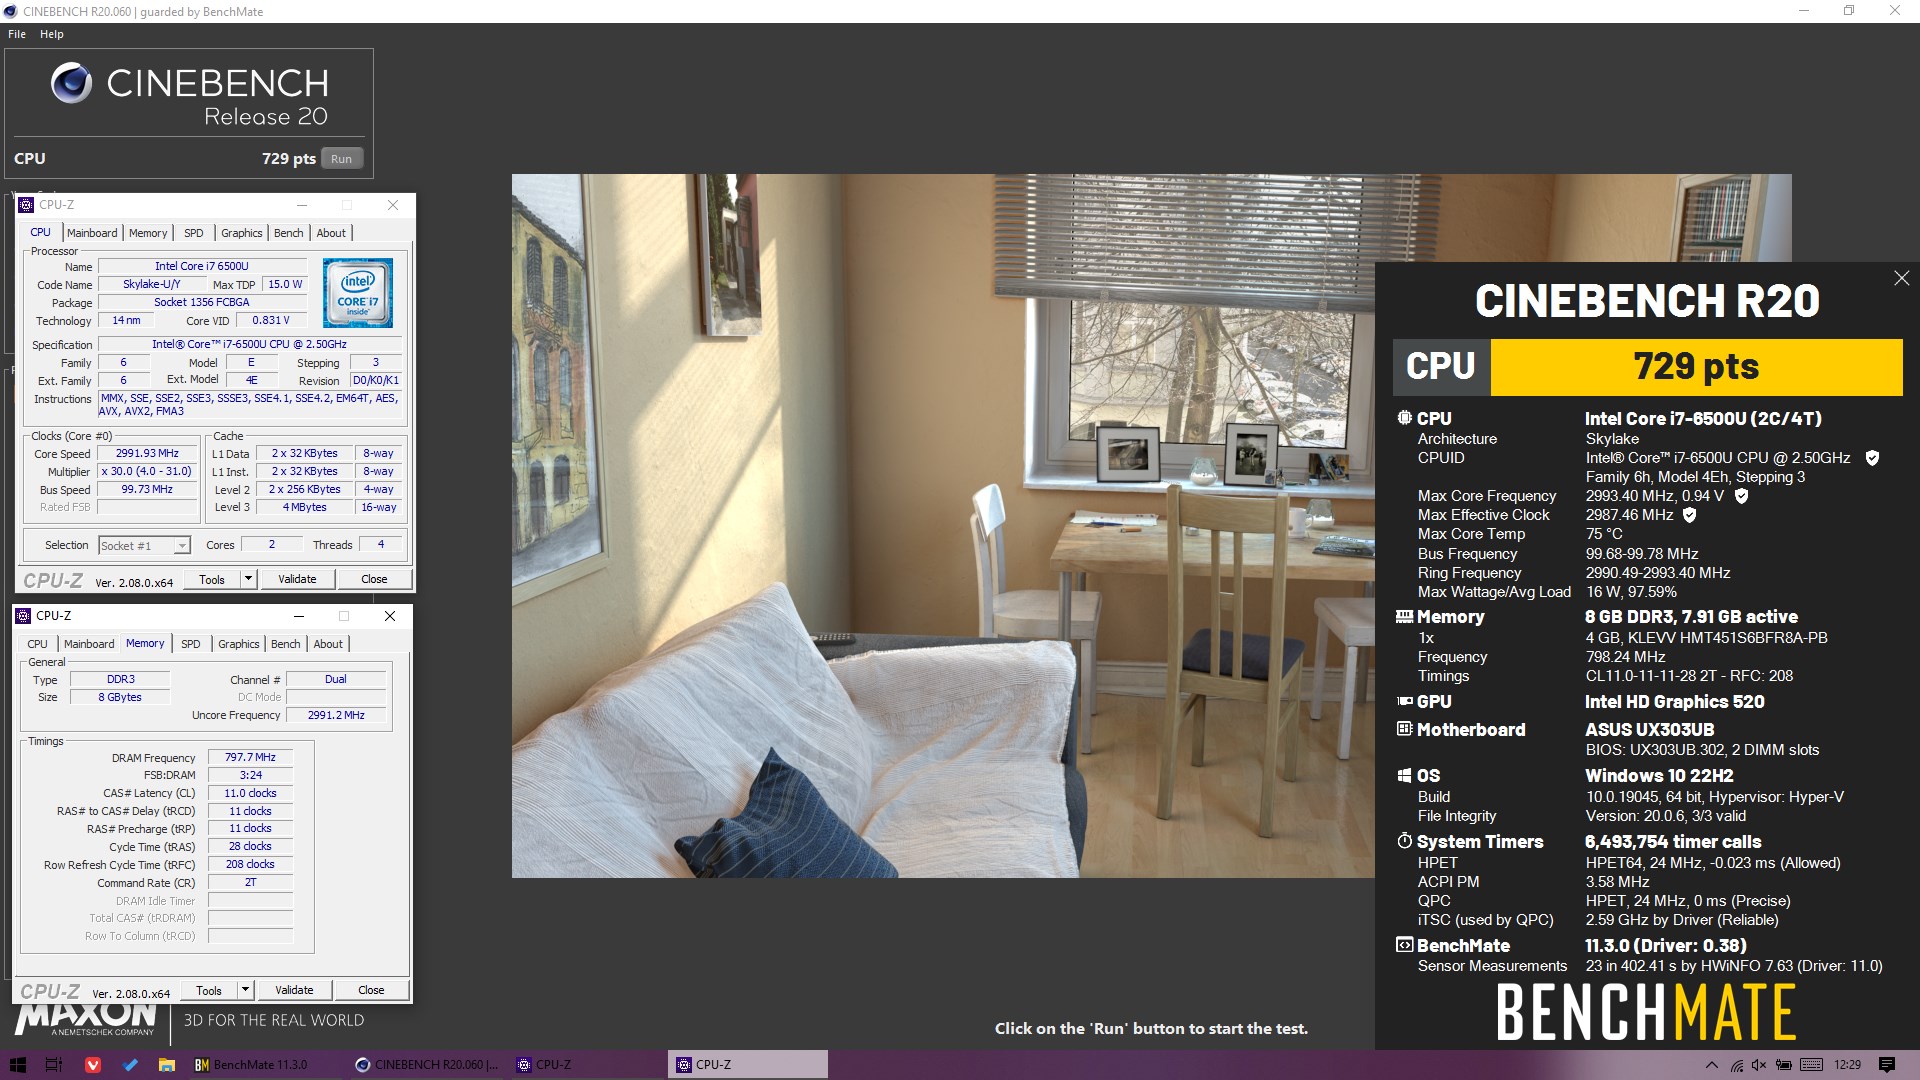Expand Tools dropdown arrow in lower CPU-Z

coord(245,990)
